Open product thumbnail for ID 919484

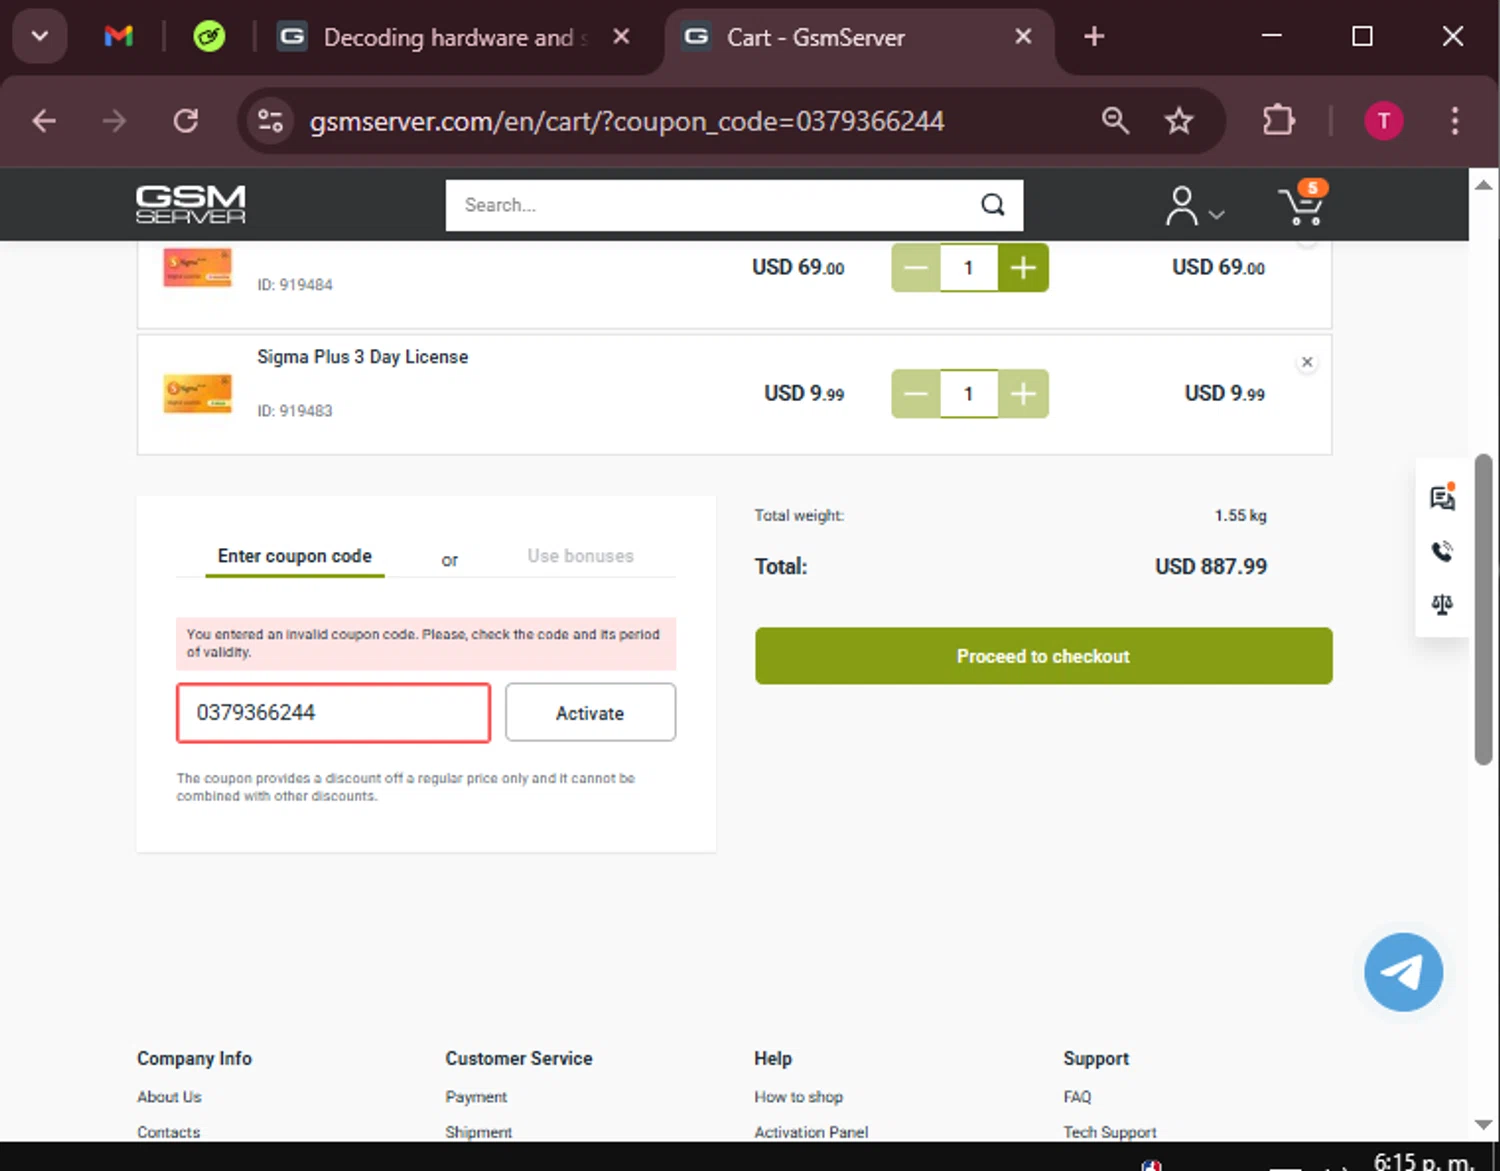[x=198, y=267]
